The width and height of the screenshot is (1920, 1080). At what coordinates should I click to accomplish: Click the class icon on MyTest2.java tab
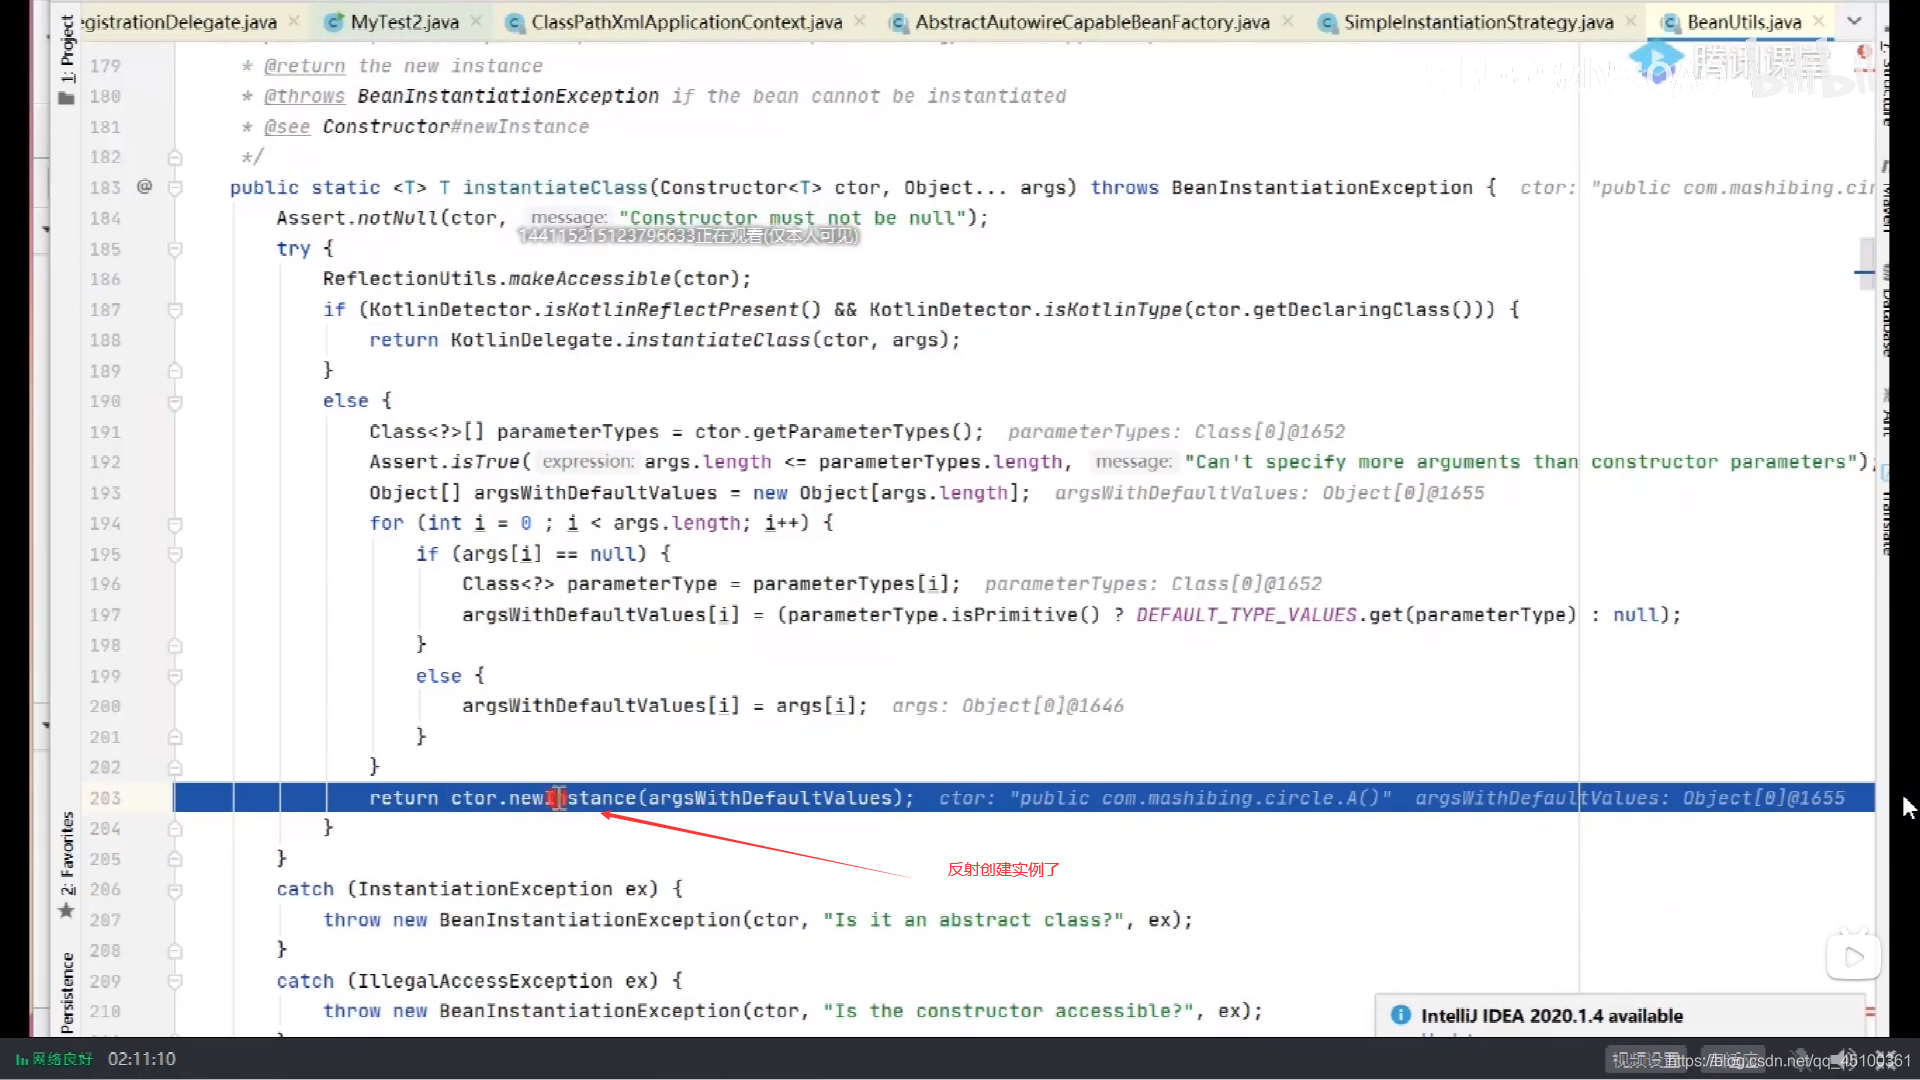coord(335,22)
